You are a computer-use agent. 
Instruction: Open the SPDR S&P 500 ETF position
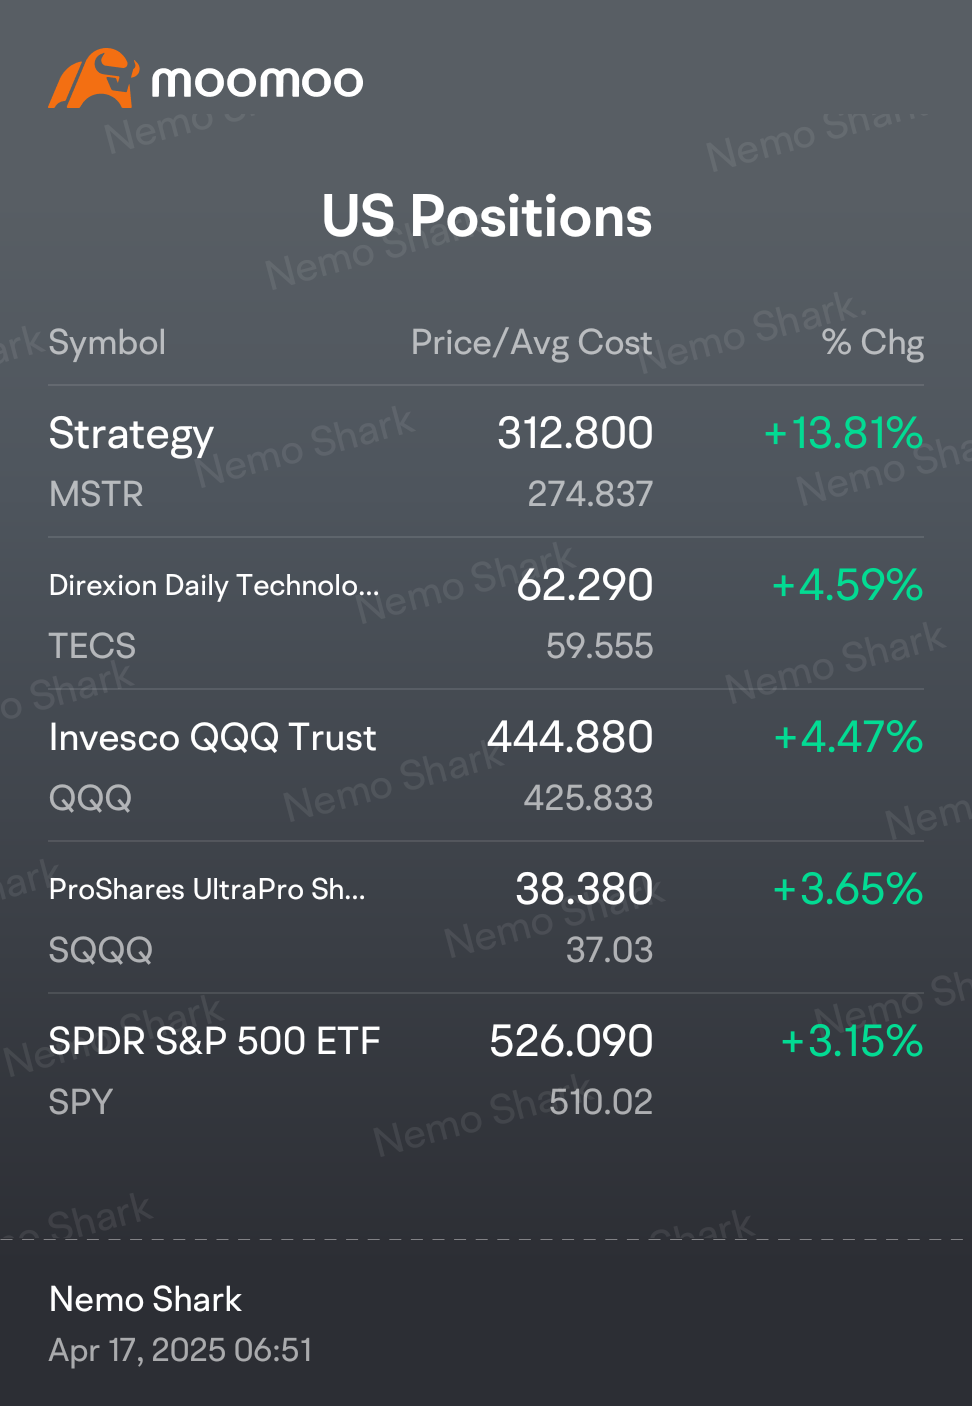pyautogui.click(x=214, y=1042)
